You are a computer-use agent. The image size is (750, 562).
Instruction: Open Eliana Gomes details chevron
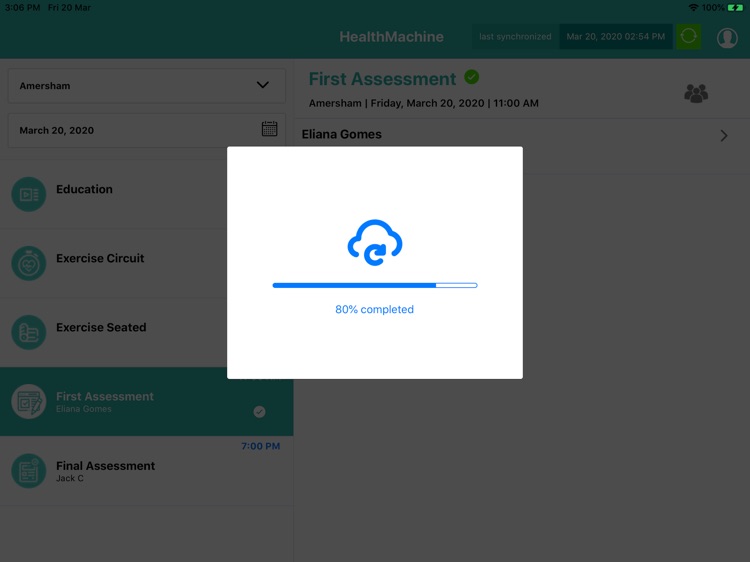click(x=724, y=136)
